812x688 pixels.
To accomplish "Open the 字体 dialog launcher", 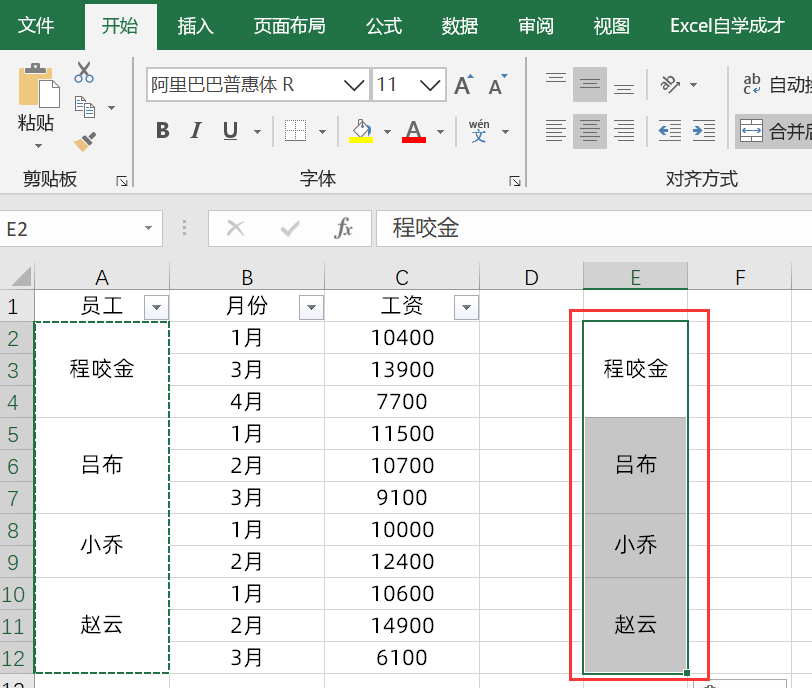I will (515, 181).
